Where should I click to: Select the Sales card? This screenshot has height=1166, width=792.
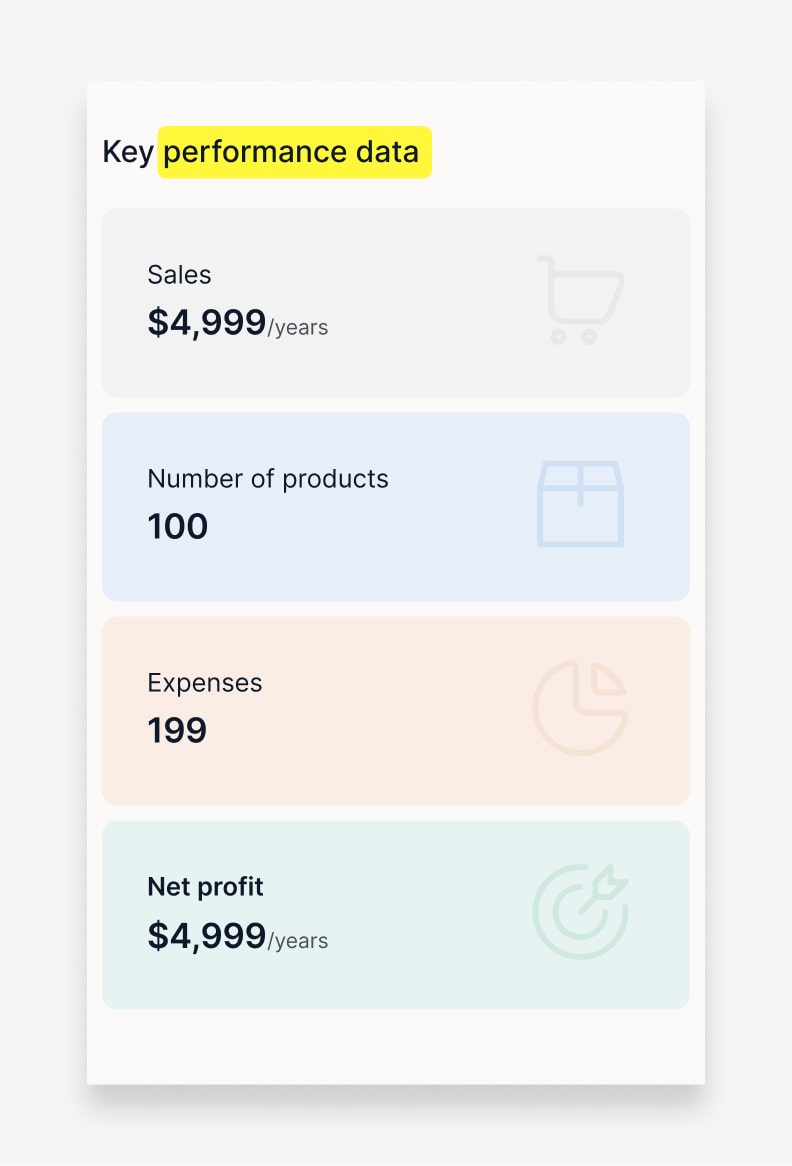pyautogui.click(x=396, y=302)
